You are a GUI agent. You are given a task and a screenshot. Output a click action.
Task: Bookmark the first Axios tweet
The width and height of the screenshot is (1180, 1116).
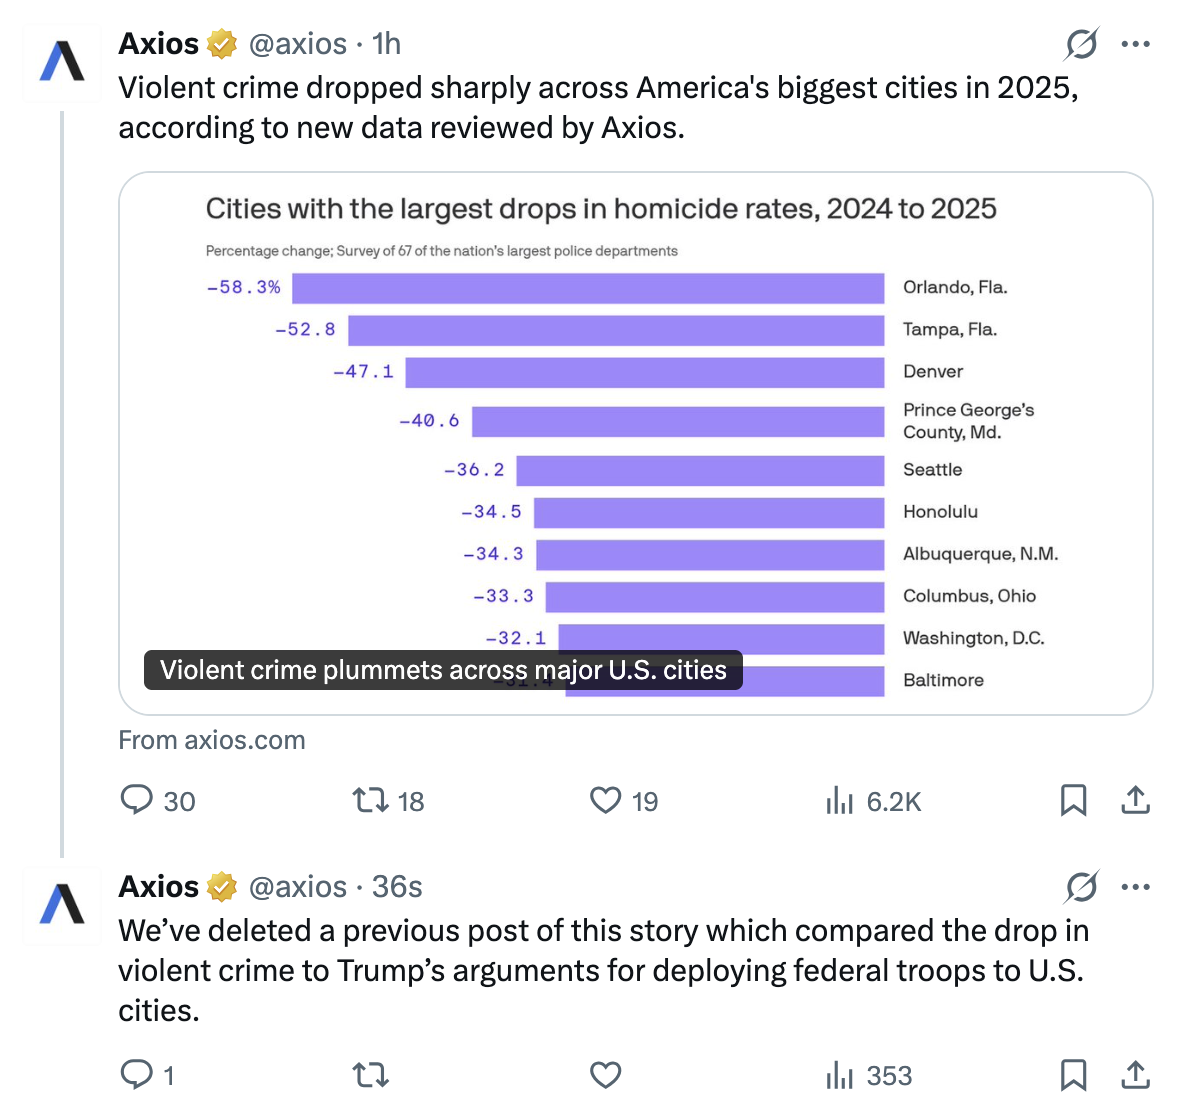click(x=1073, y=800)
